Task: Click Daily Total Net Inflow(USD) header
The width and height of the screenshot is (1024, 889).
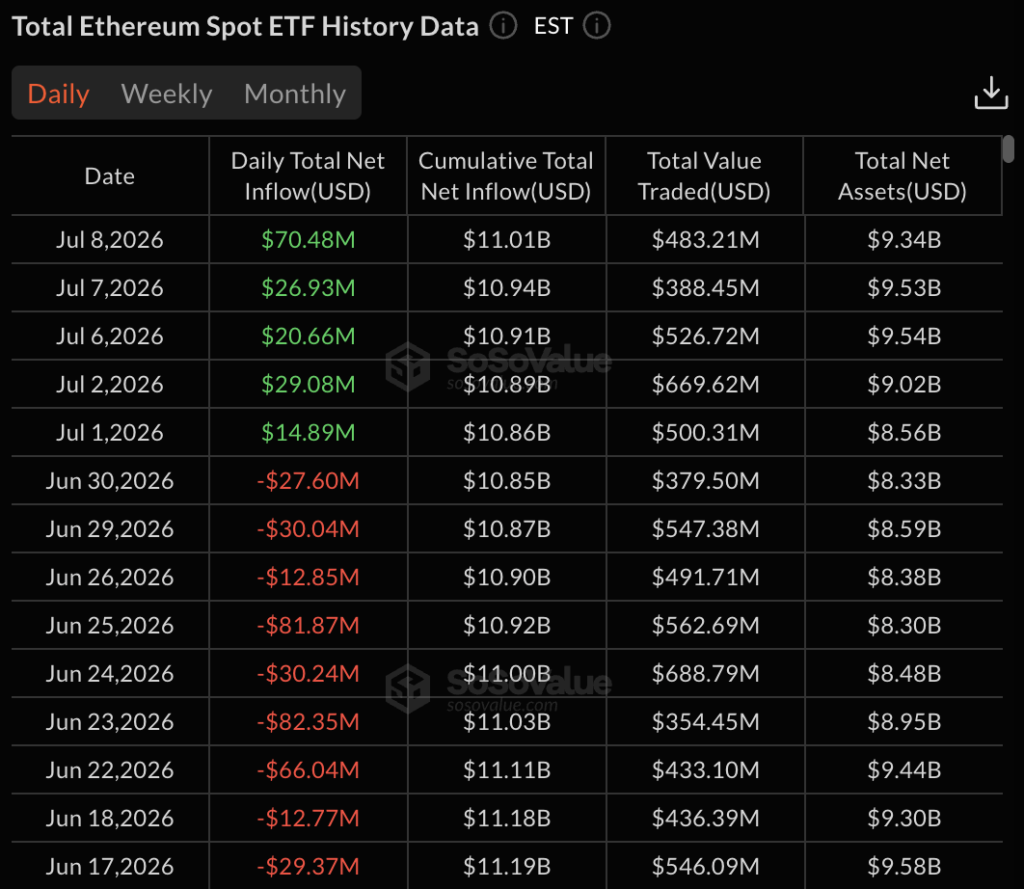Action: tap(308, 176)
